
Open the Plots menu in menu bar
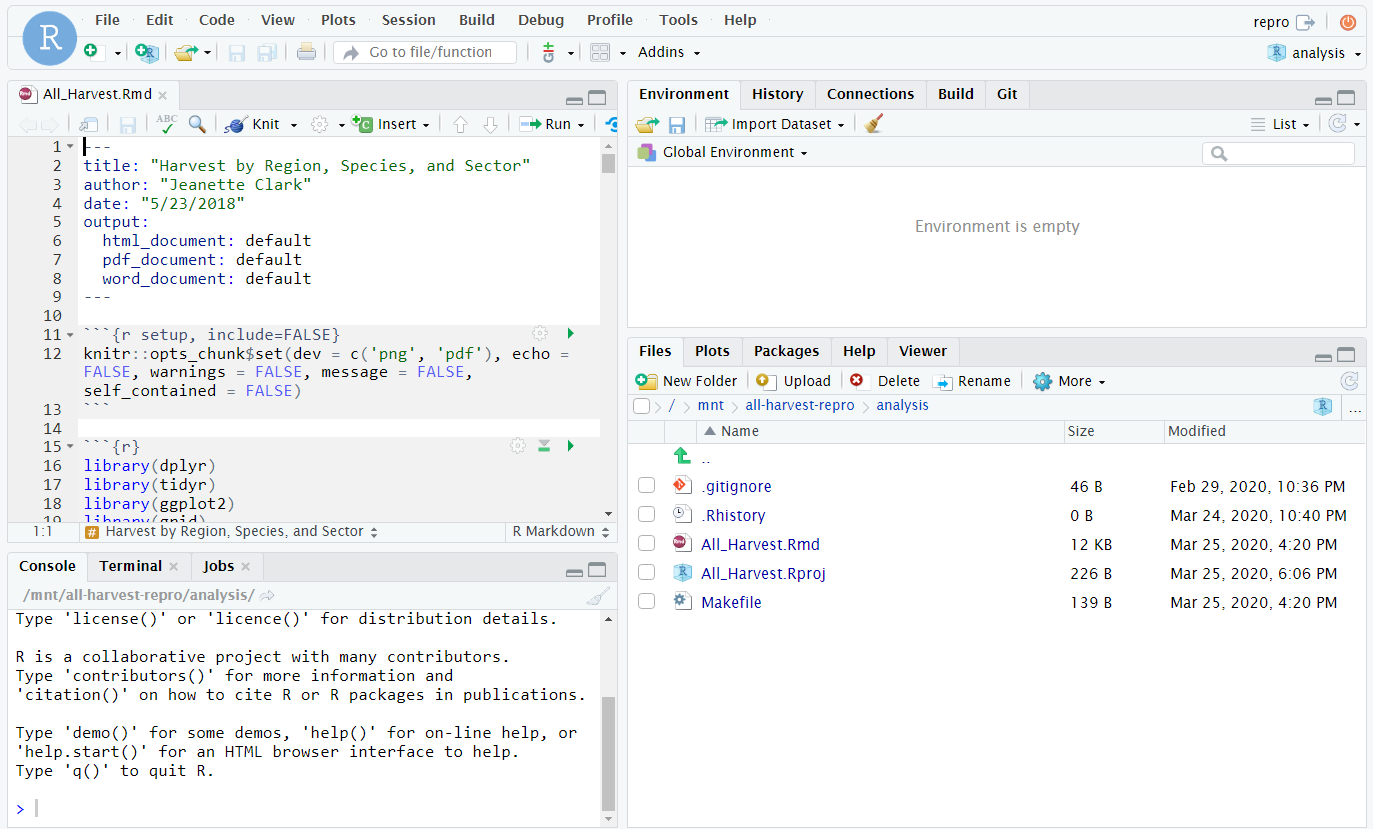point(338,20)
